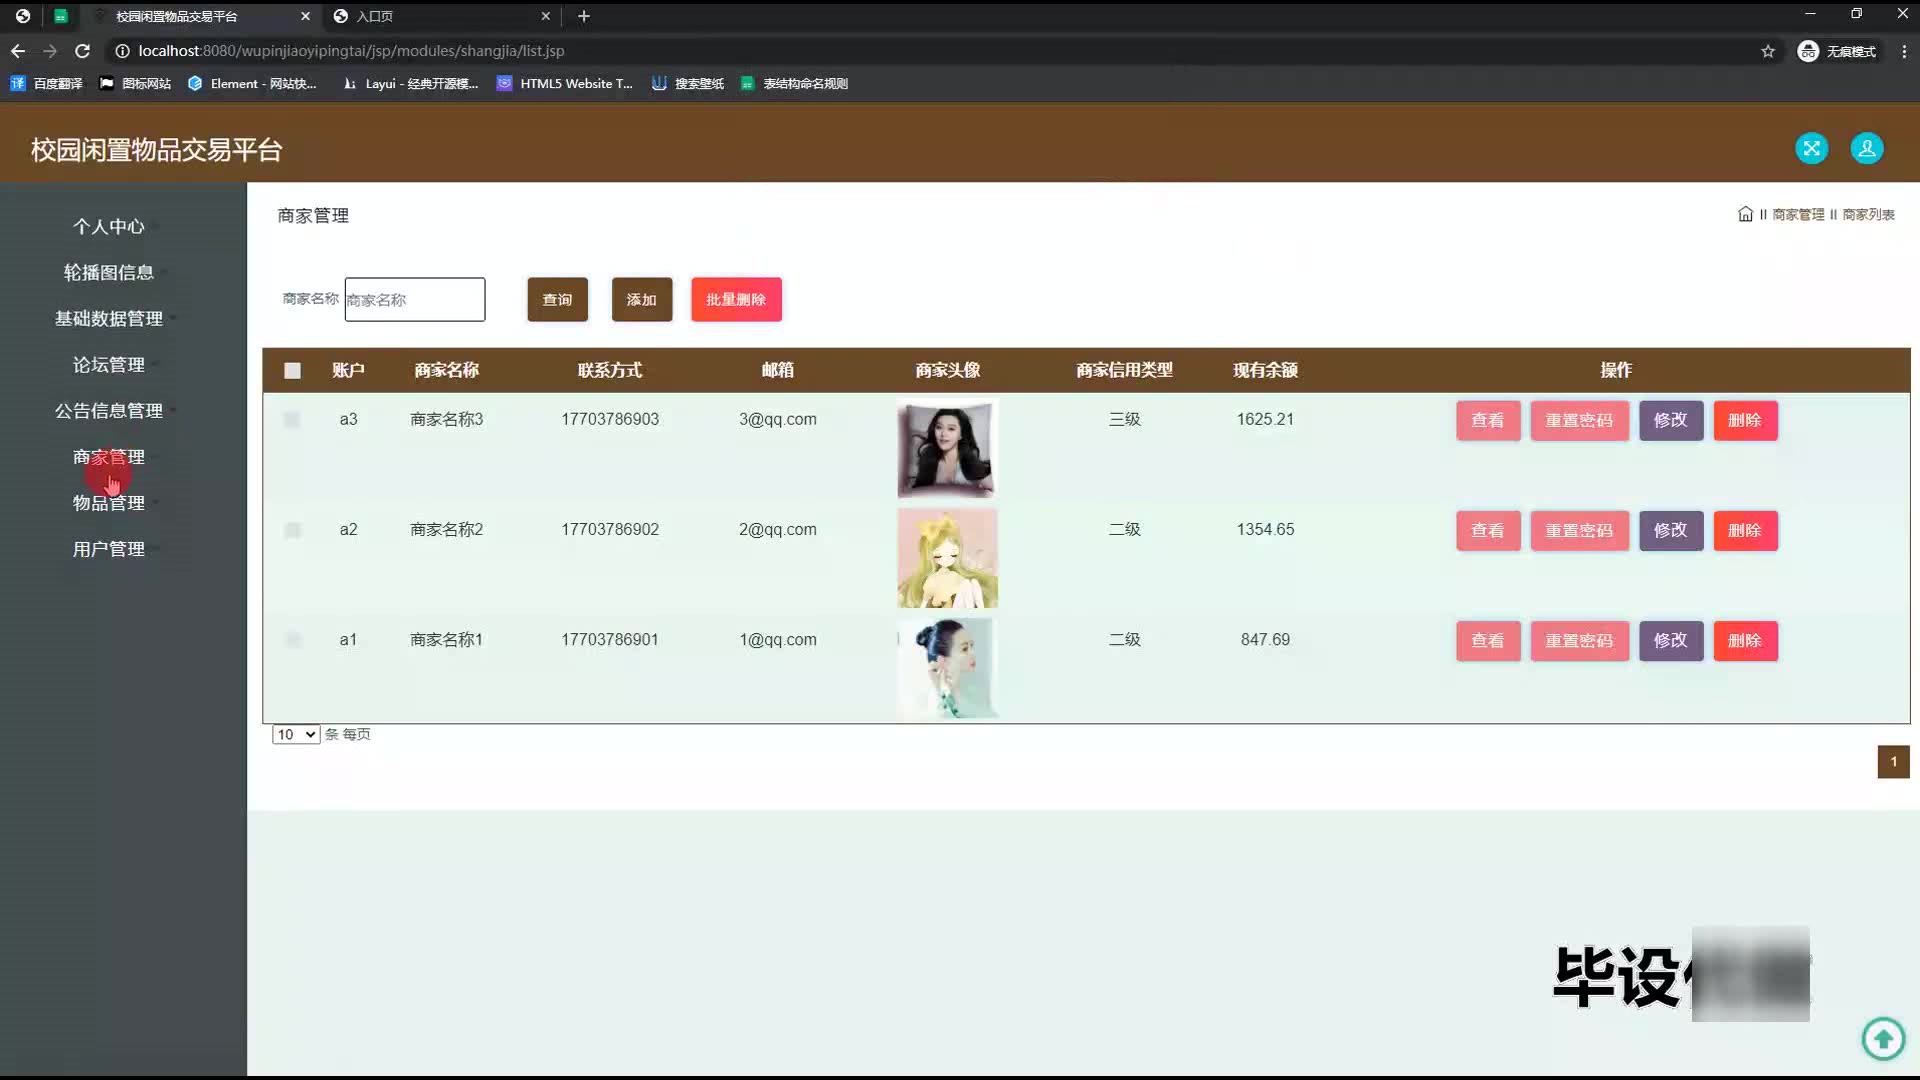Switch to the 入口页 browser tab
1920x1080 pixels.
tap(440, 16)
